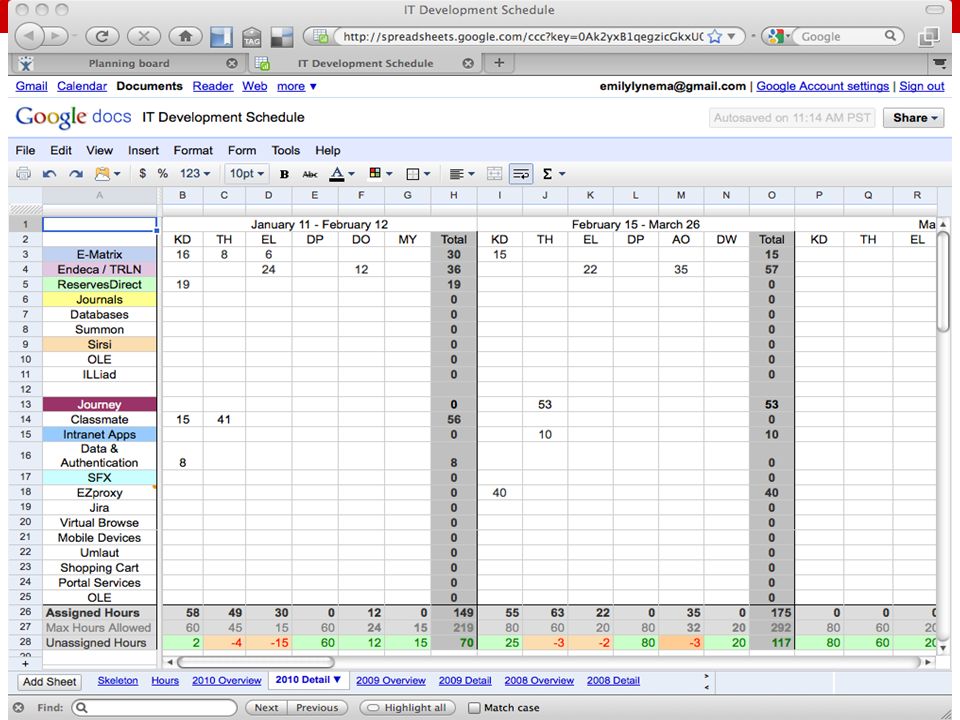Open the Calendar link
This screenshot has height=720, width=960.
click(82, 86)
